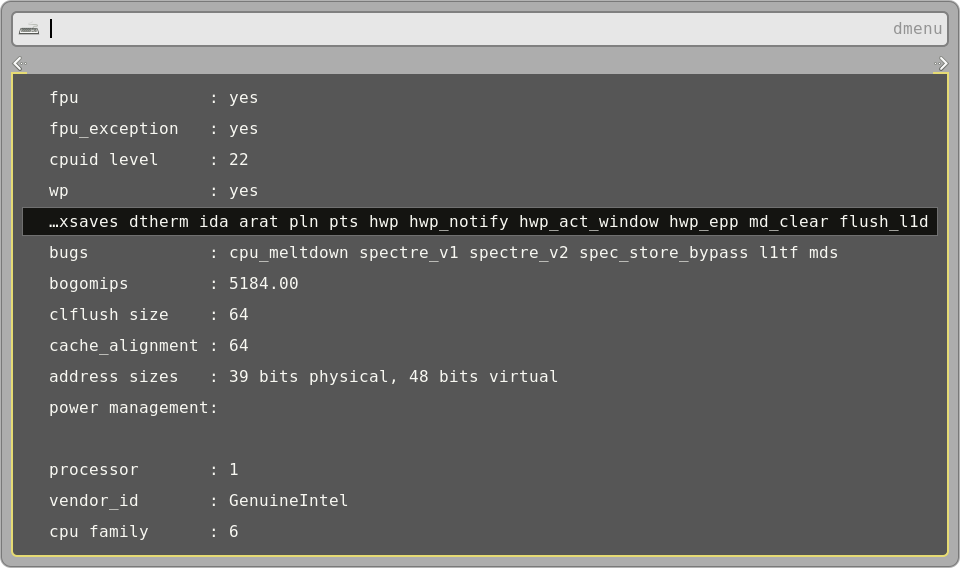Click the 'dmenu' label in the search bar
This screenshot has height=568, width=960.
(917, 29)
